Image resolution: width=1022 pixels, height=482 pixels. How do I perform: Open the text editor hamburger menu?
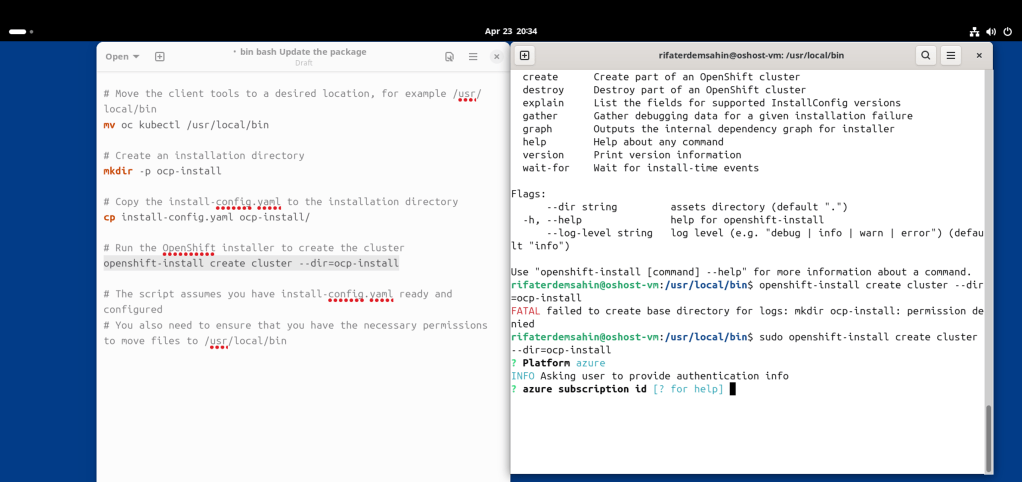point(473,57)
